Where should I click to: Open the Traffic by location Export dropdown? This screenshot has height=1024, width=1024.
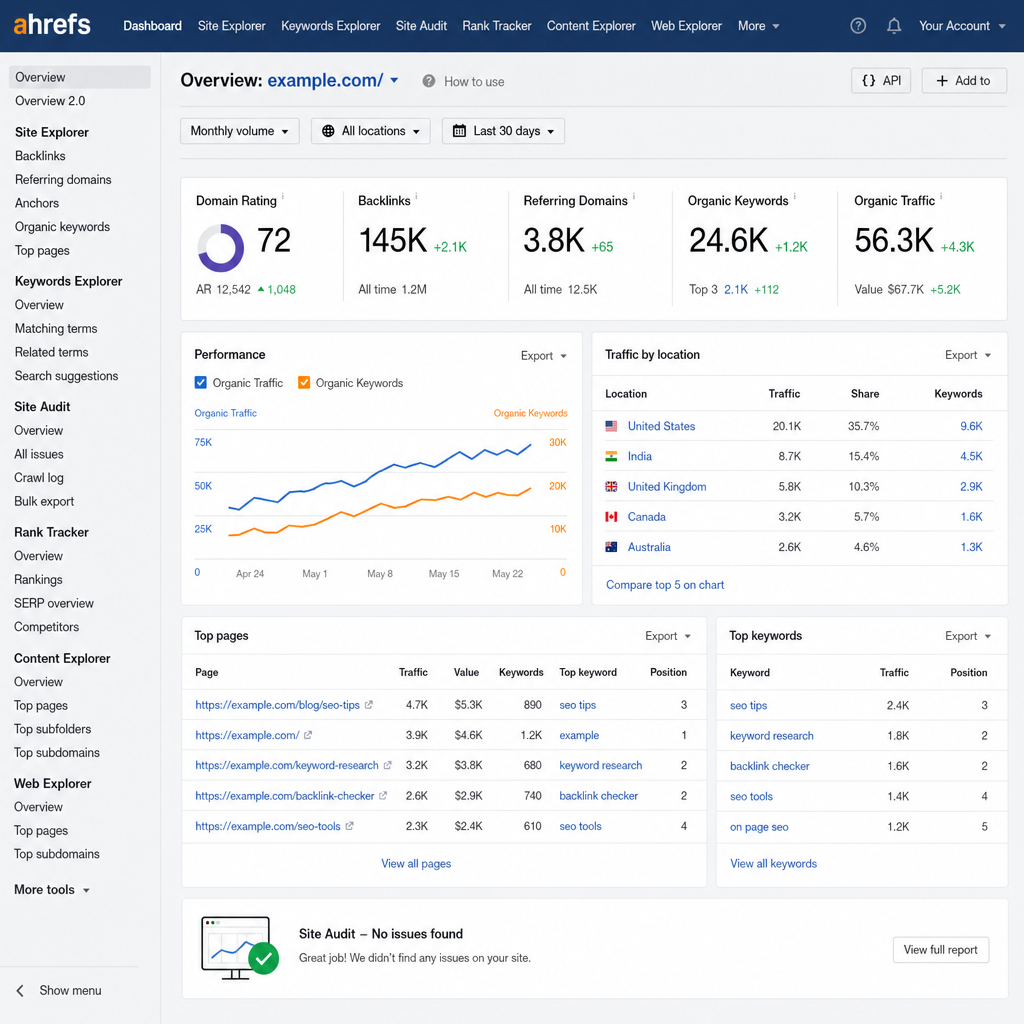[x=968, y=355]
